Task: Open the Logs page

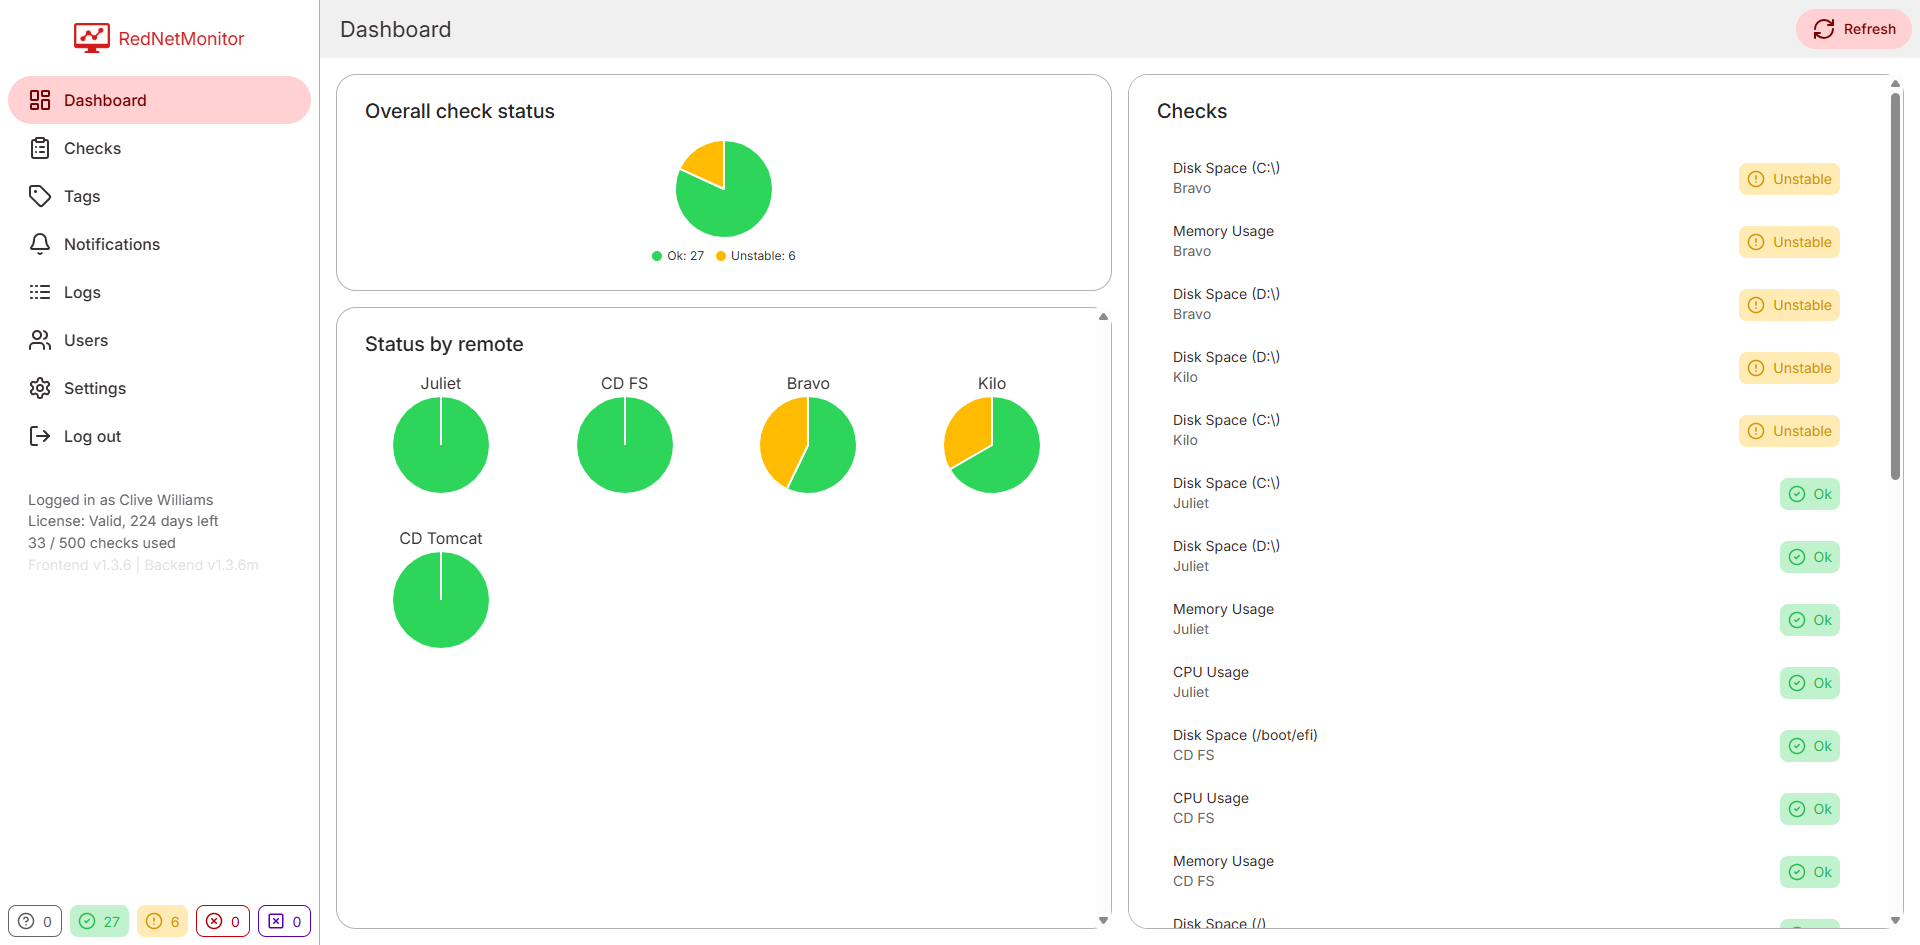Action: 159,292
